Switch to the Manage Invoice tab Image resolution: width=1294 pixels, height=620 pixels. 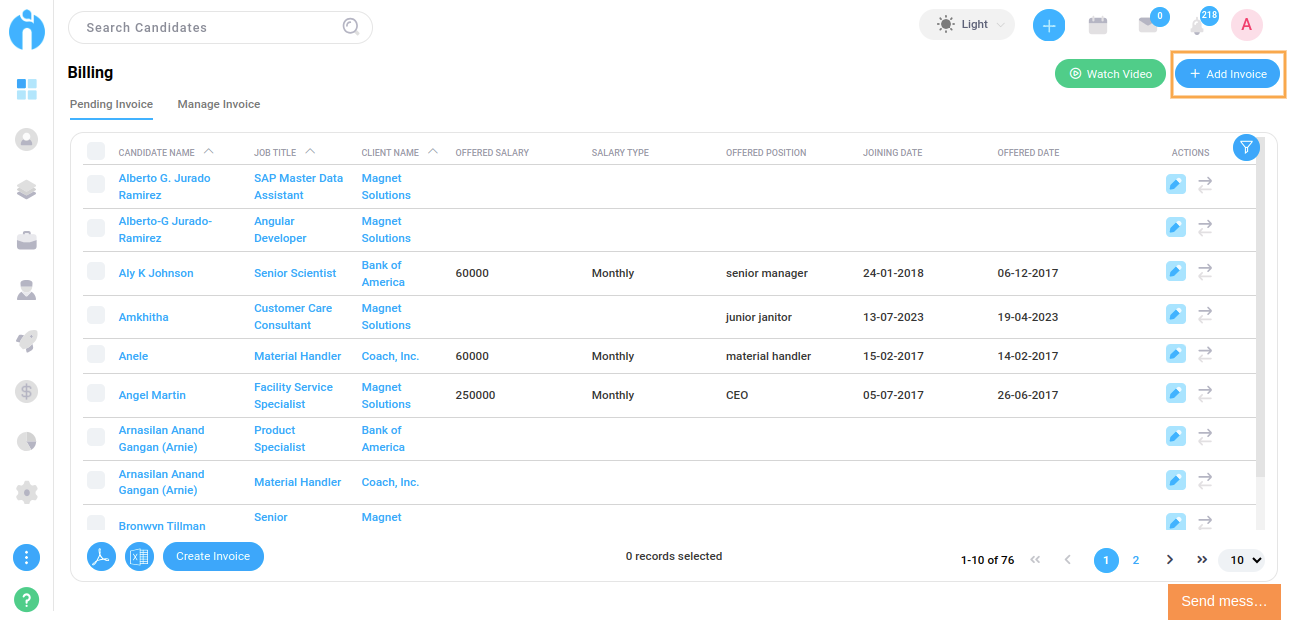218,104
